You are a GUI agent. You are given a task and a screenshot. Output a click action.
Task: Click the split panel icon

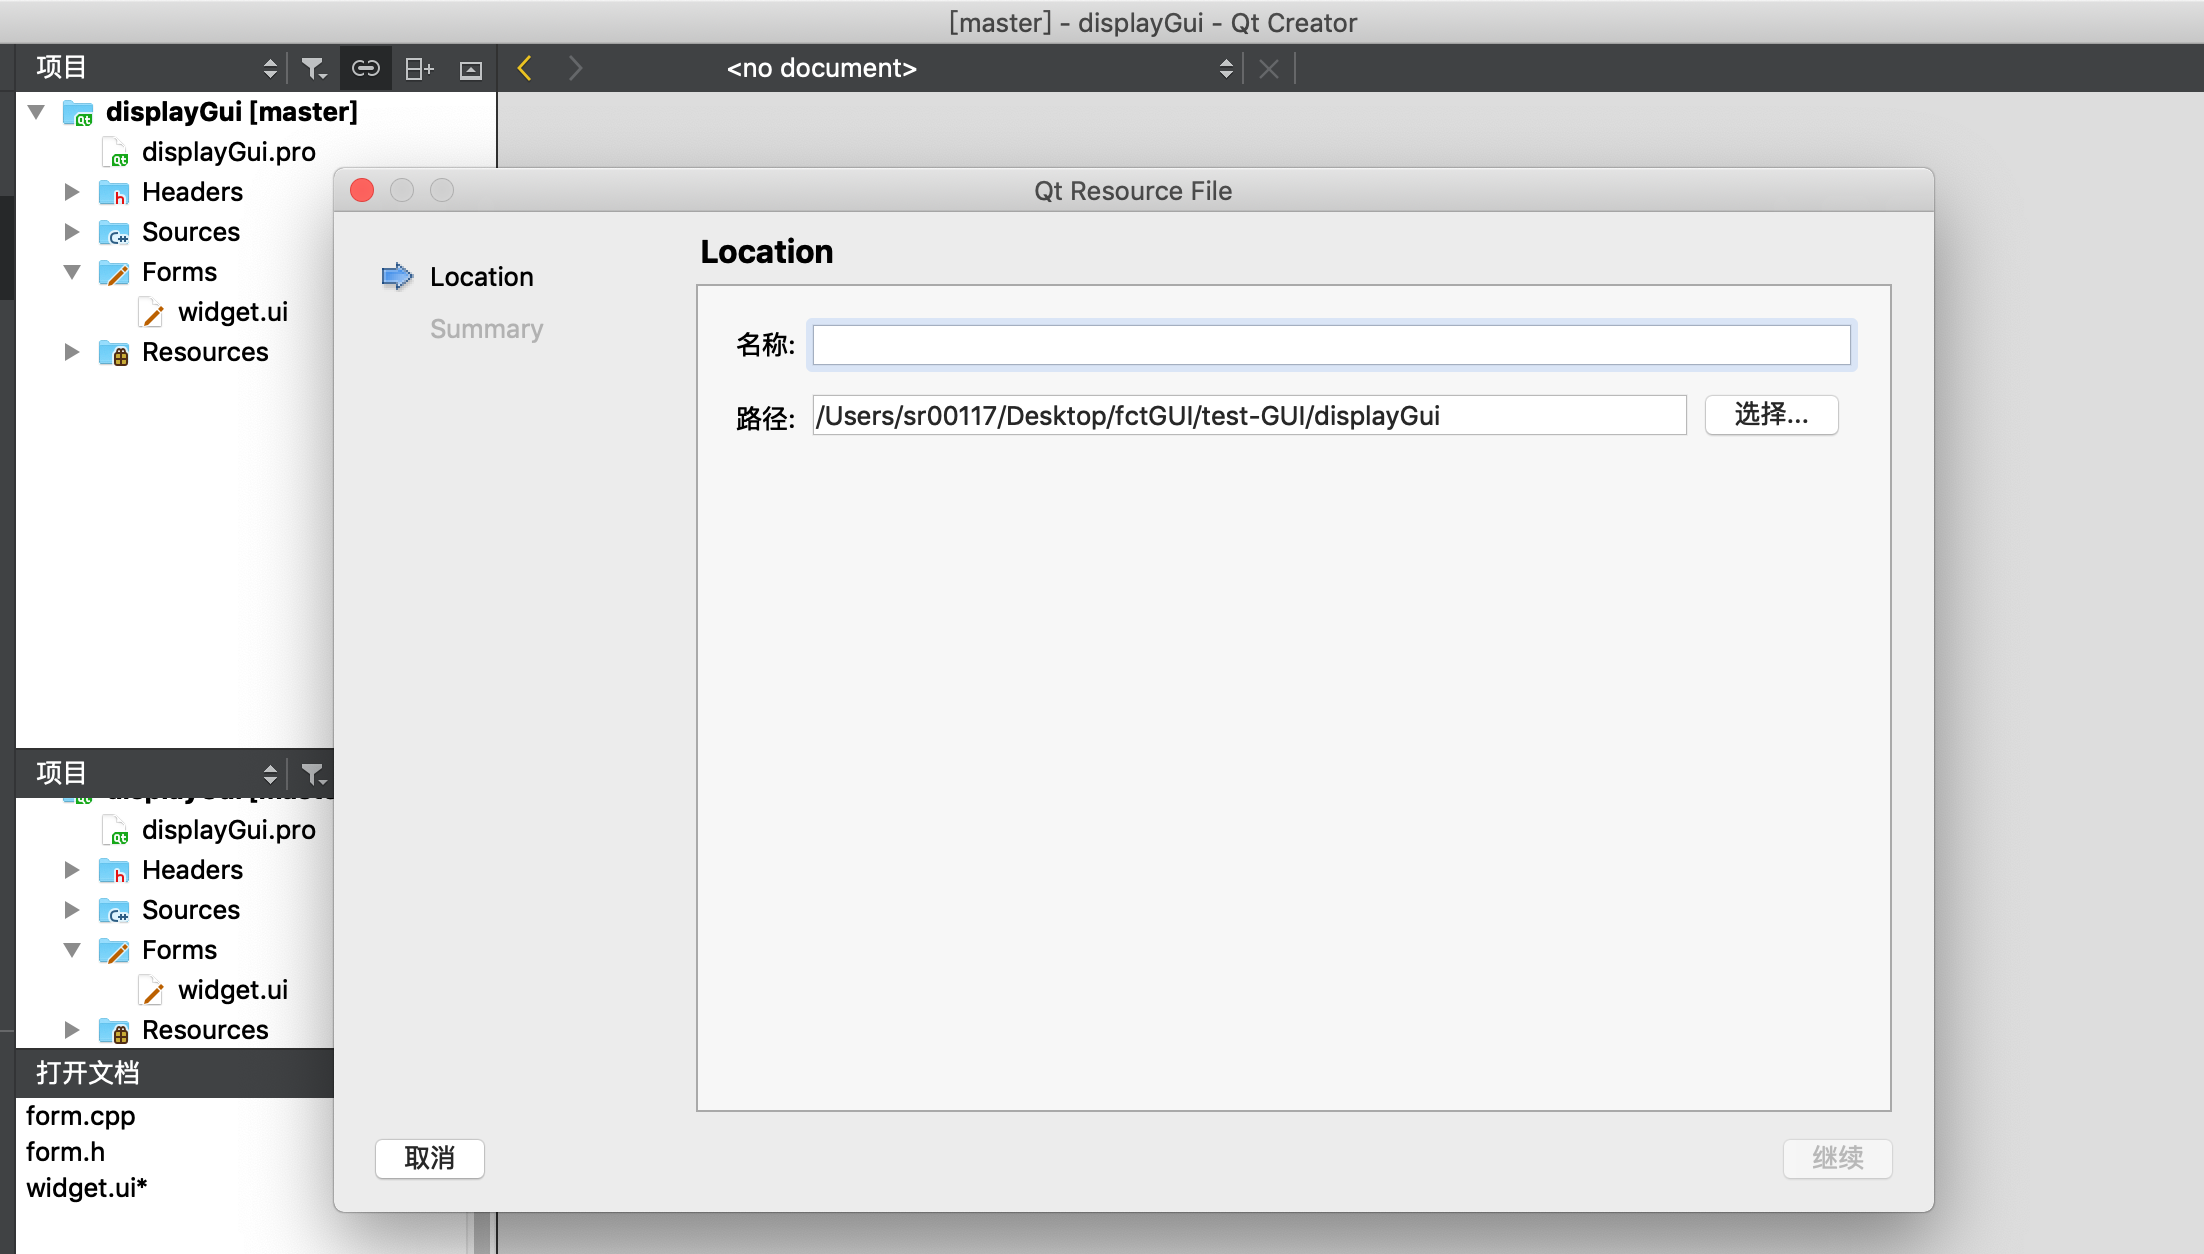pyautogui.click(x=418, y=68)
